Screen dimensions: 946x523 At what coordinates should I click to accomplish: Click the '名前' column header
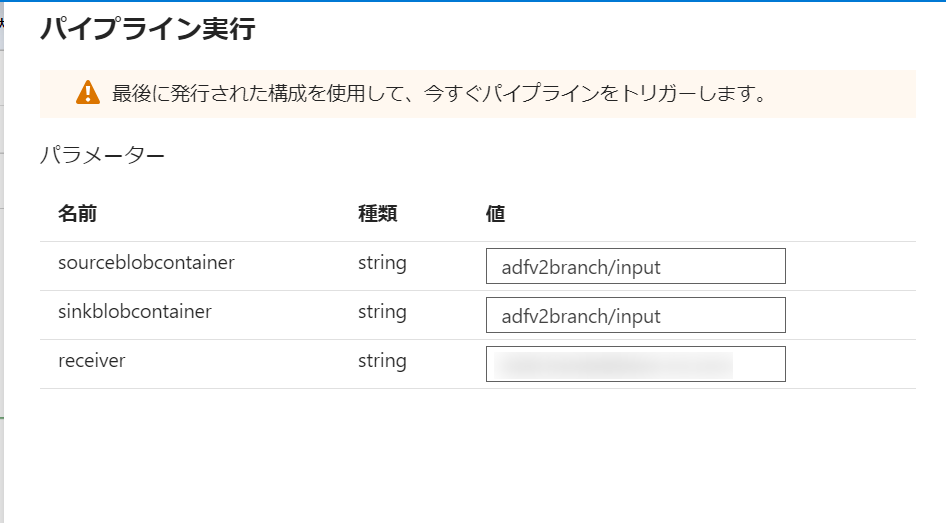coord(77,214)
